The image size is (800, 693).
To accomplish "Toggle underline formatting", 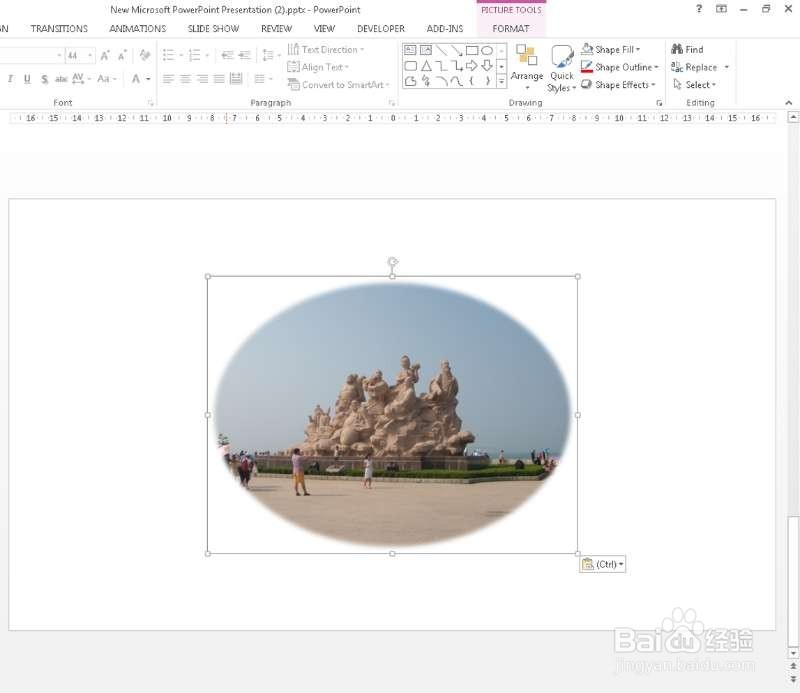I will (25, 77).
